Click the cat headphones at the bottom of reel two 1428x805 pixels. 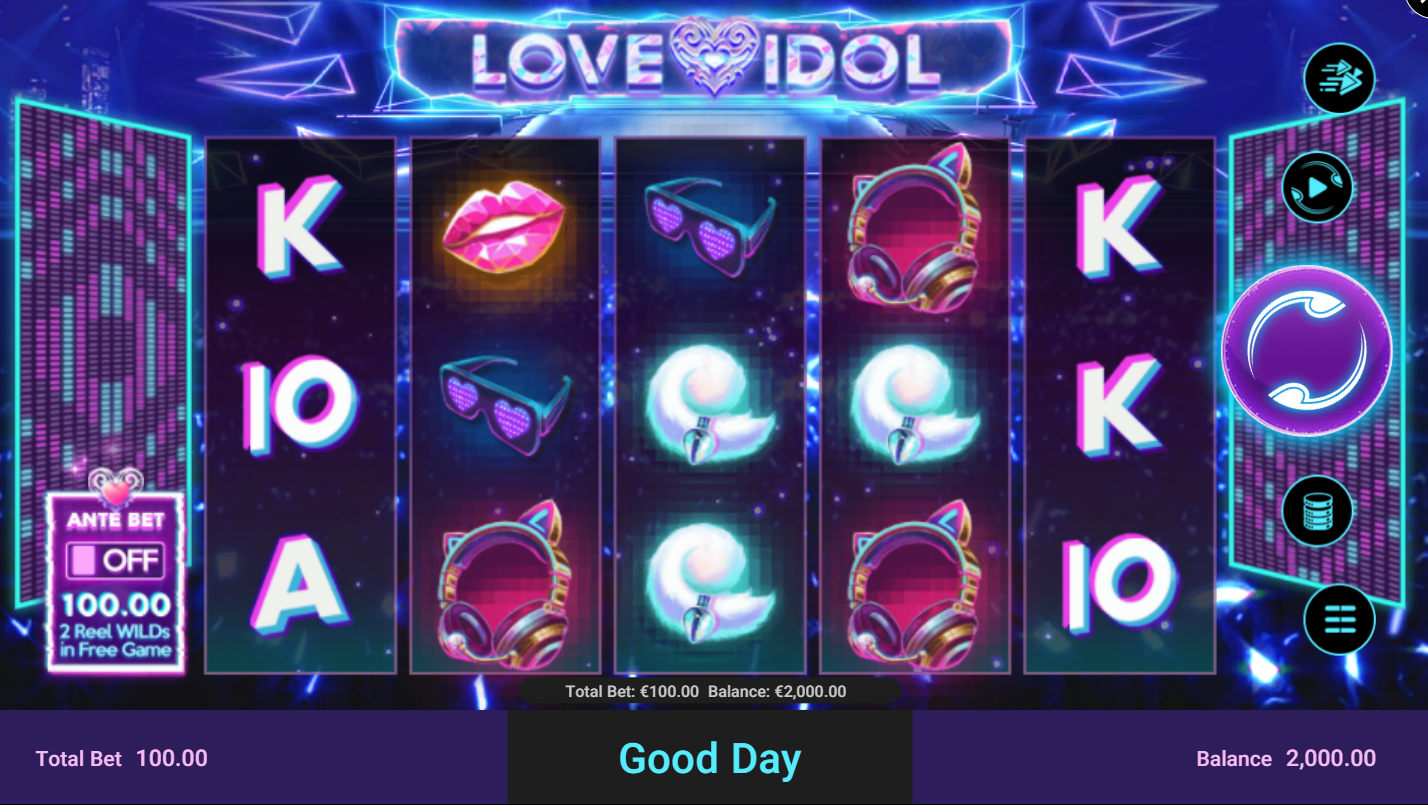click(x=504, y=587)
